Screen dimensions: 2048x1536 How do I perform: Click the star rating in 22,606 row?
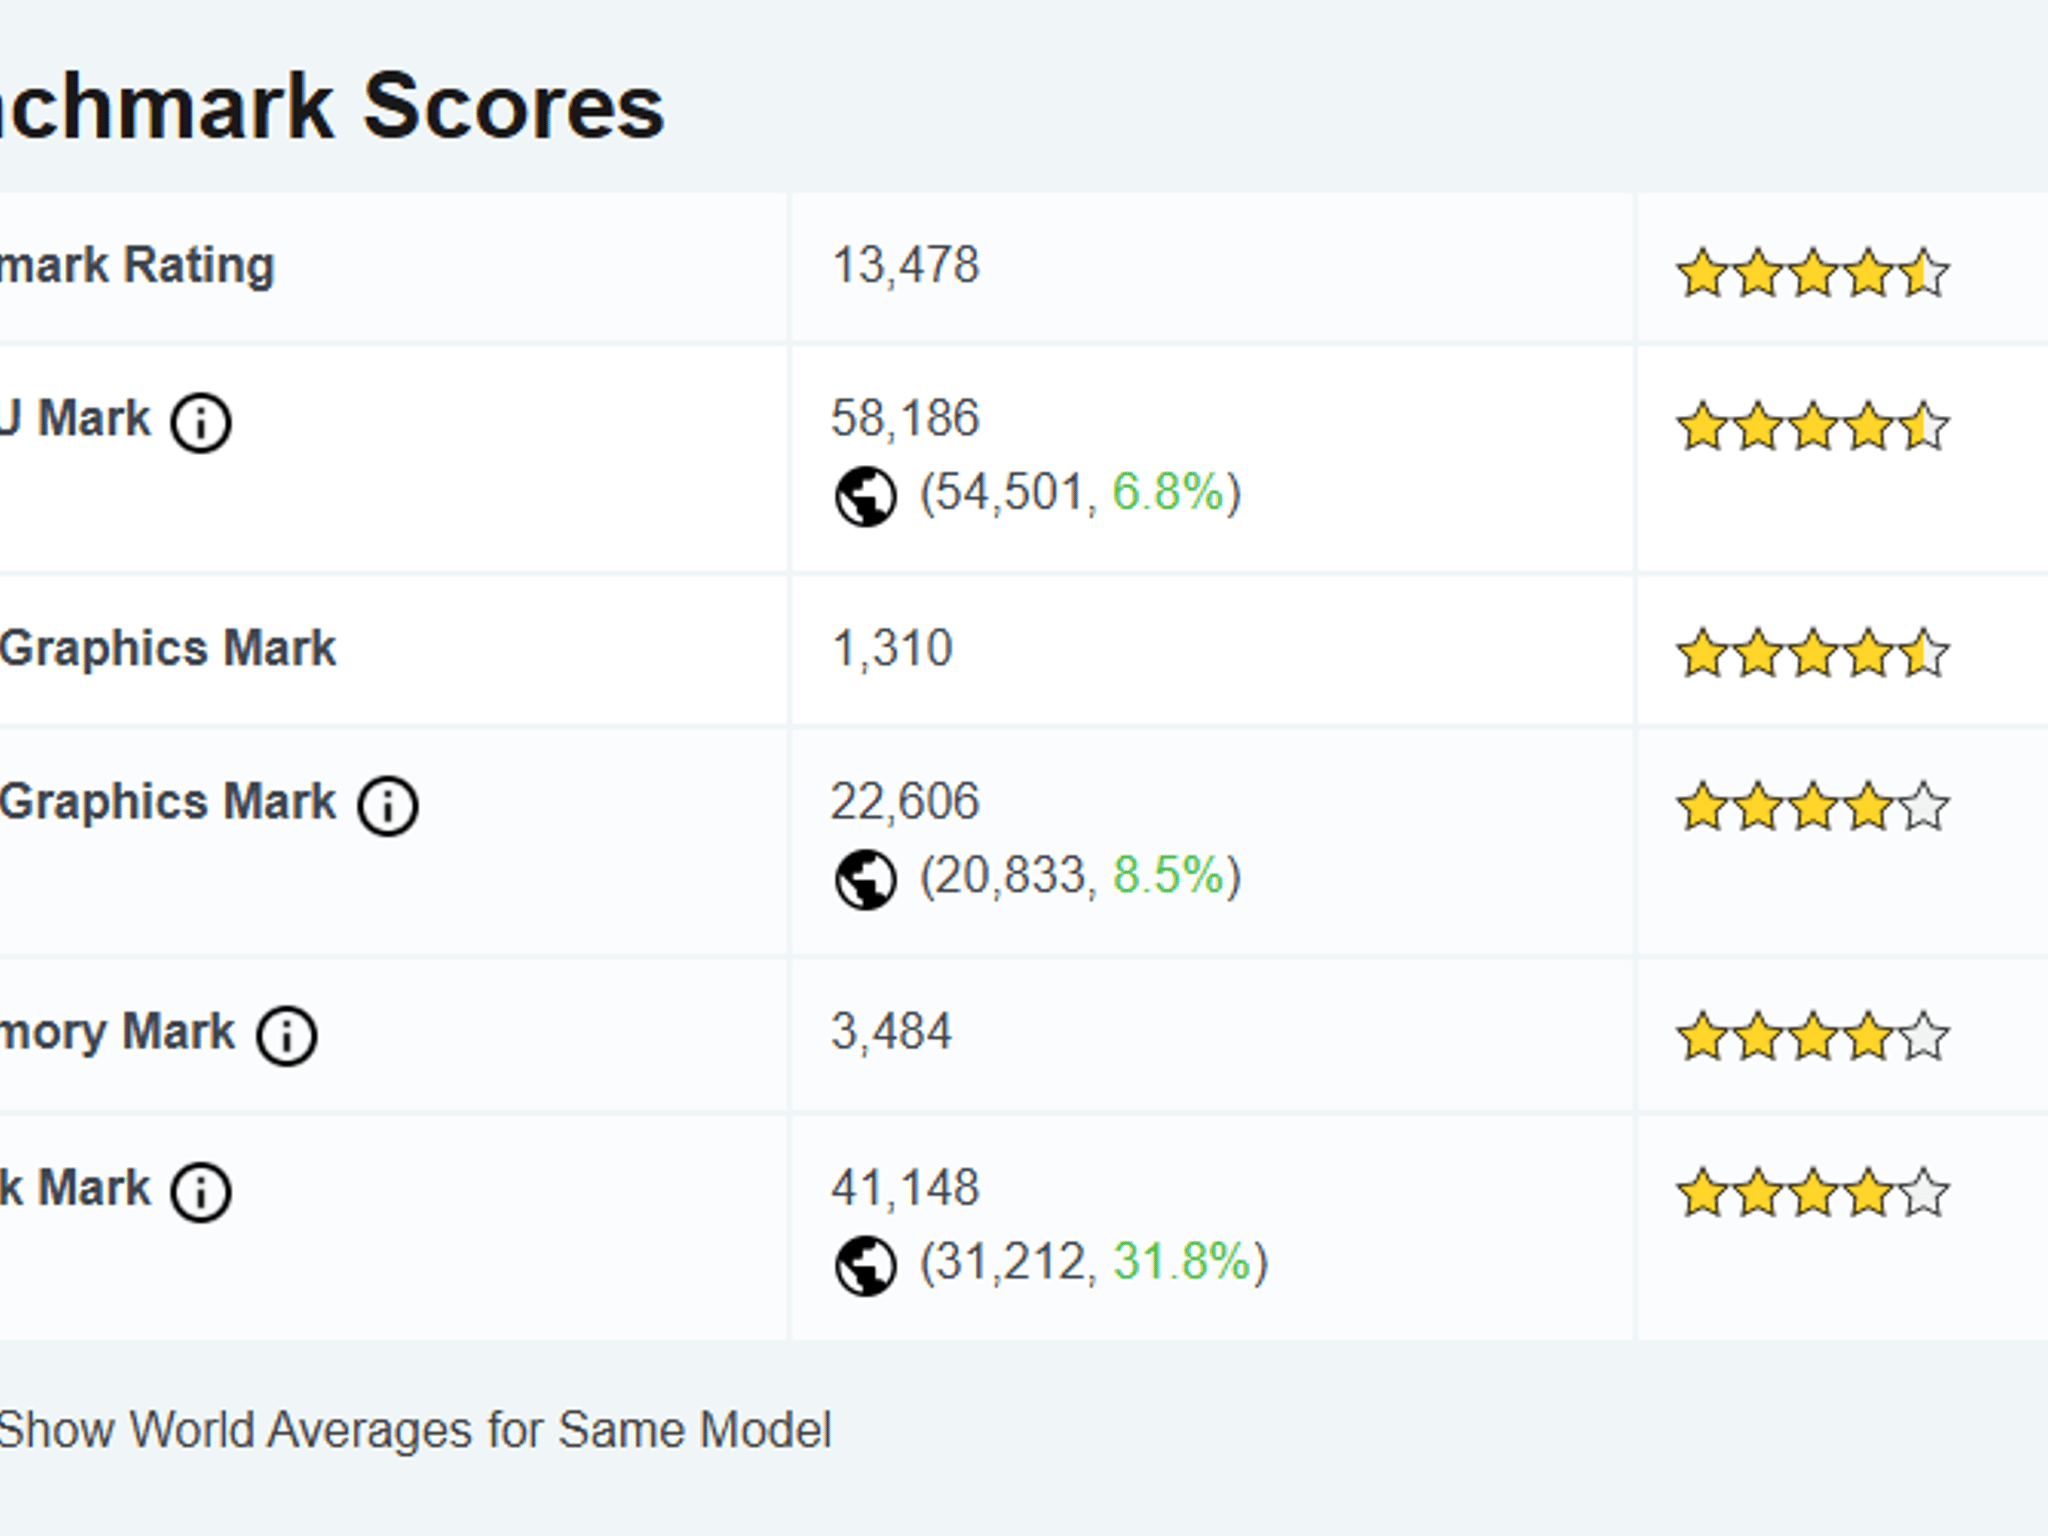[x=1812, y=806]
